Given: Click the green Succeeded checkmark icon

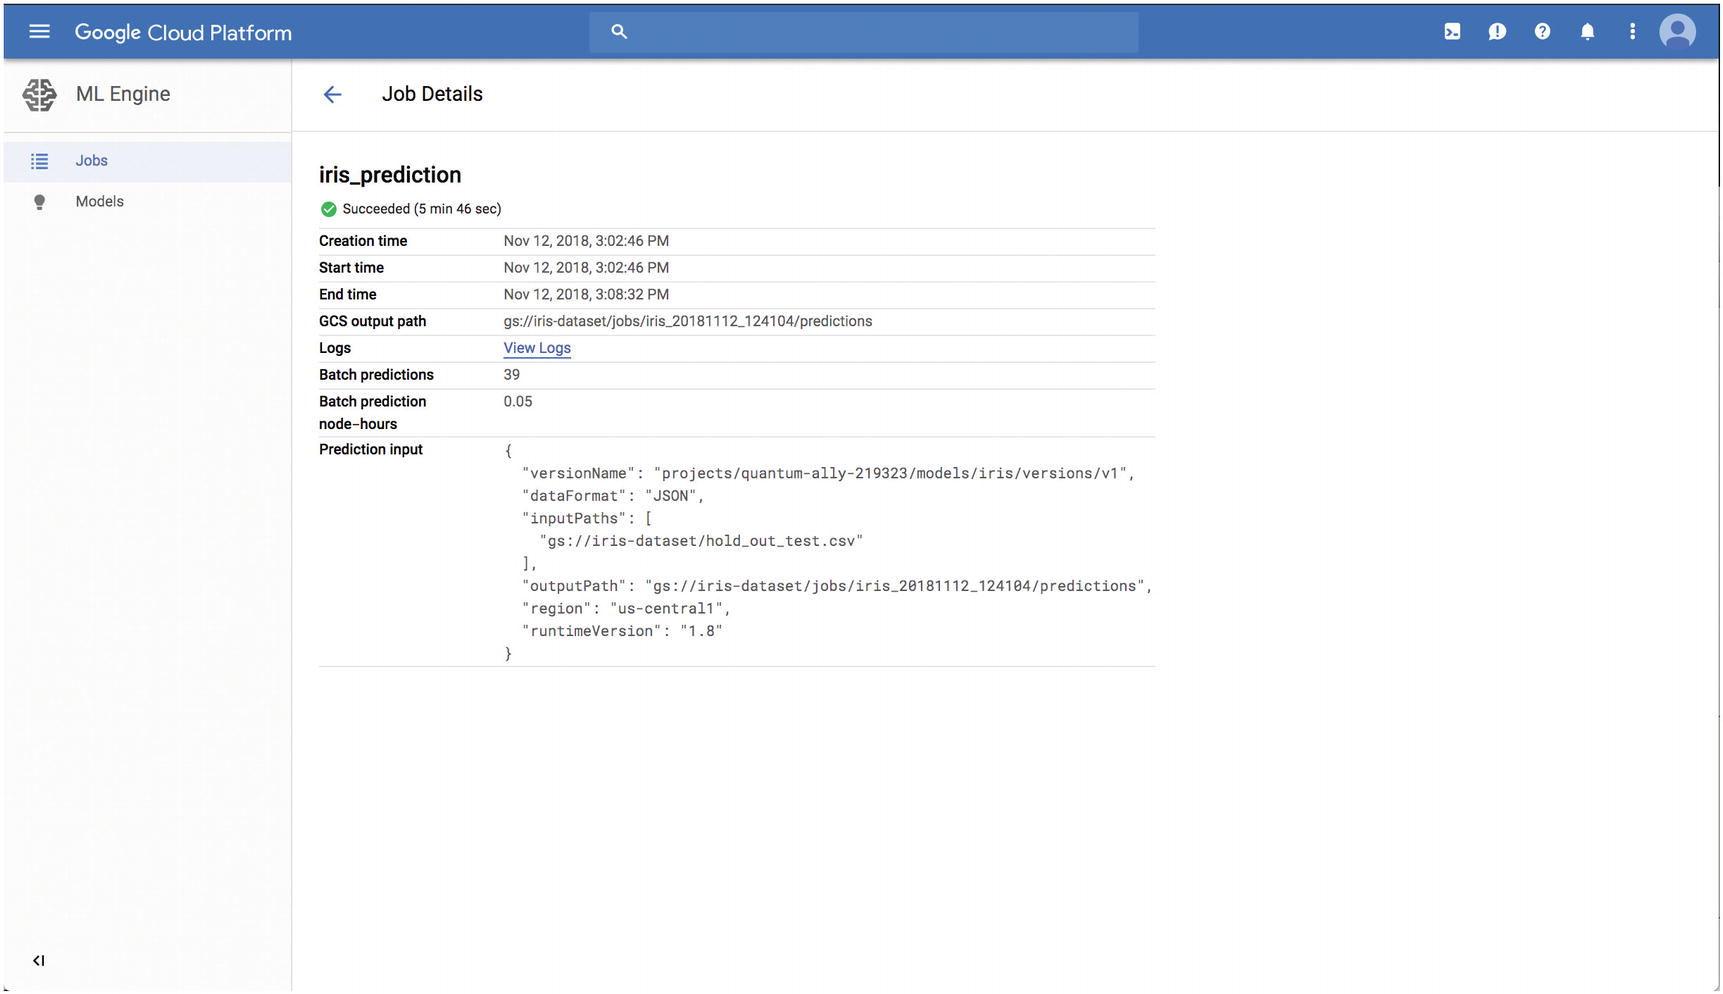Looking at the screenshot, I should 328,209.
